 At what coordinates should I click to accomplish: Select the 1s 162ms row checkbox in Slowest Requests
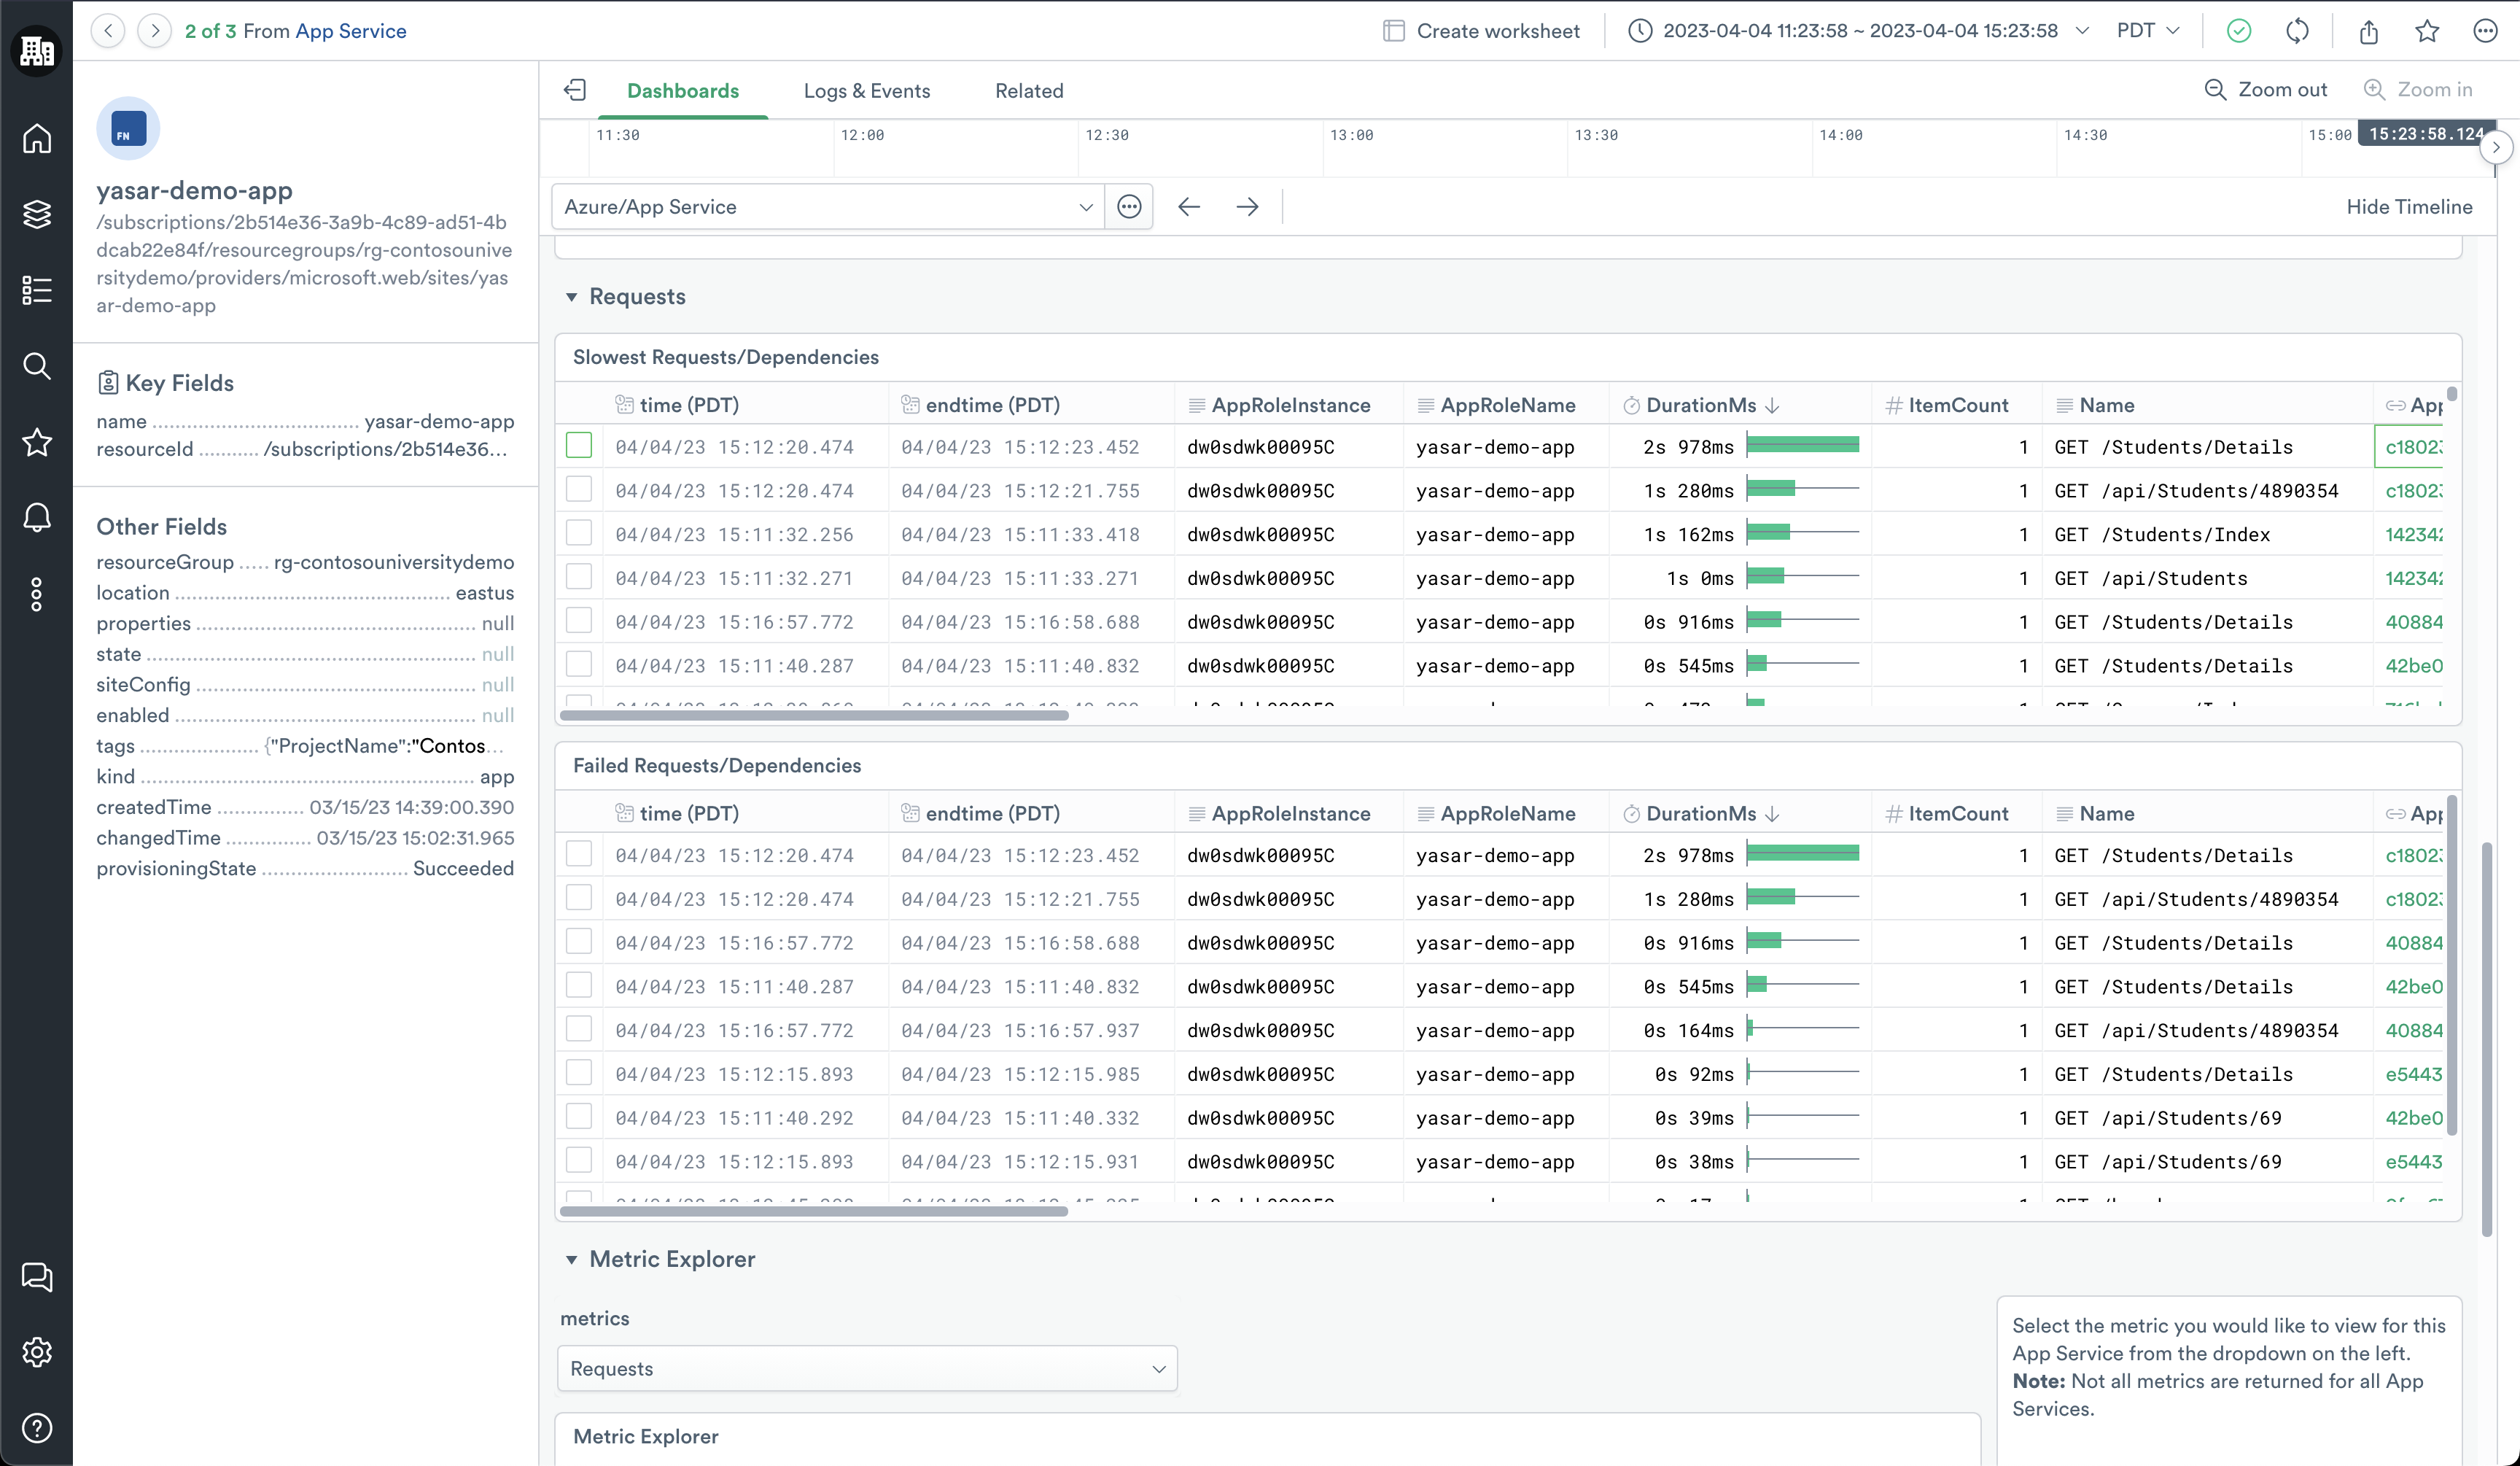[x=579, y=533]
